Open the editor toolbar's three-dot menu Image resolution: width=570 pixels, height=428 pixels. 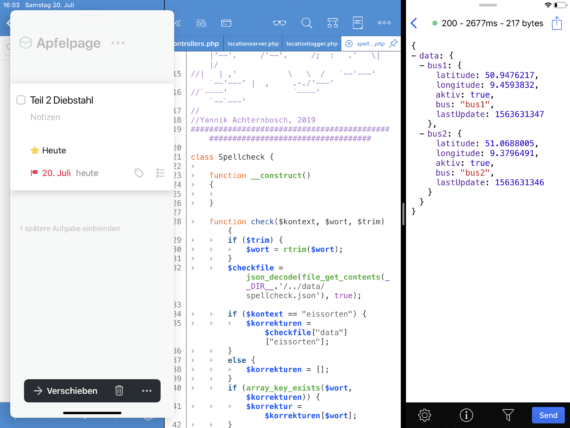(384, 23)
